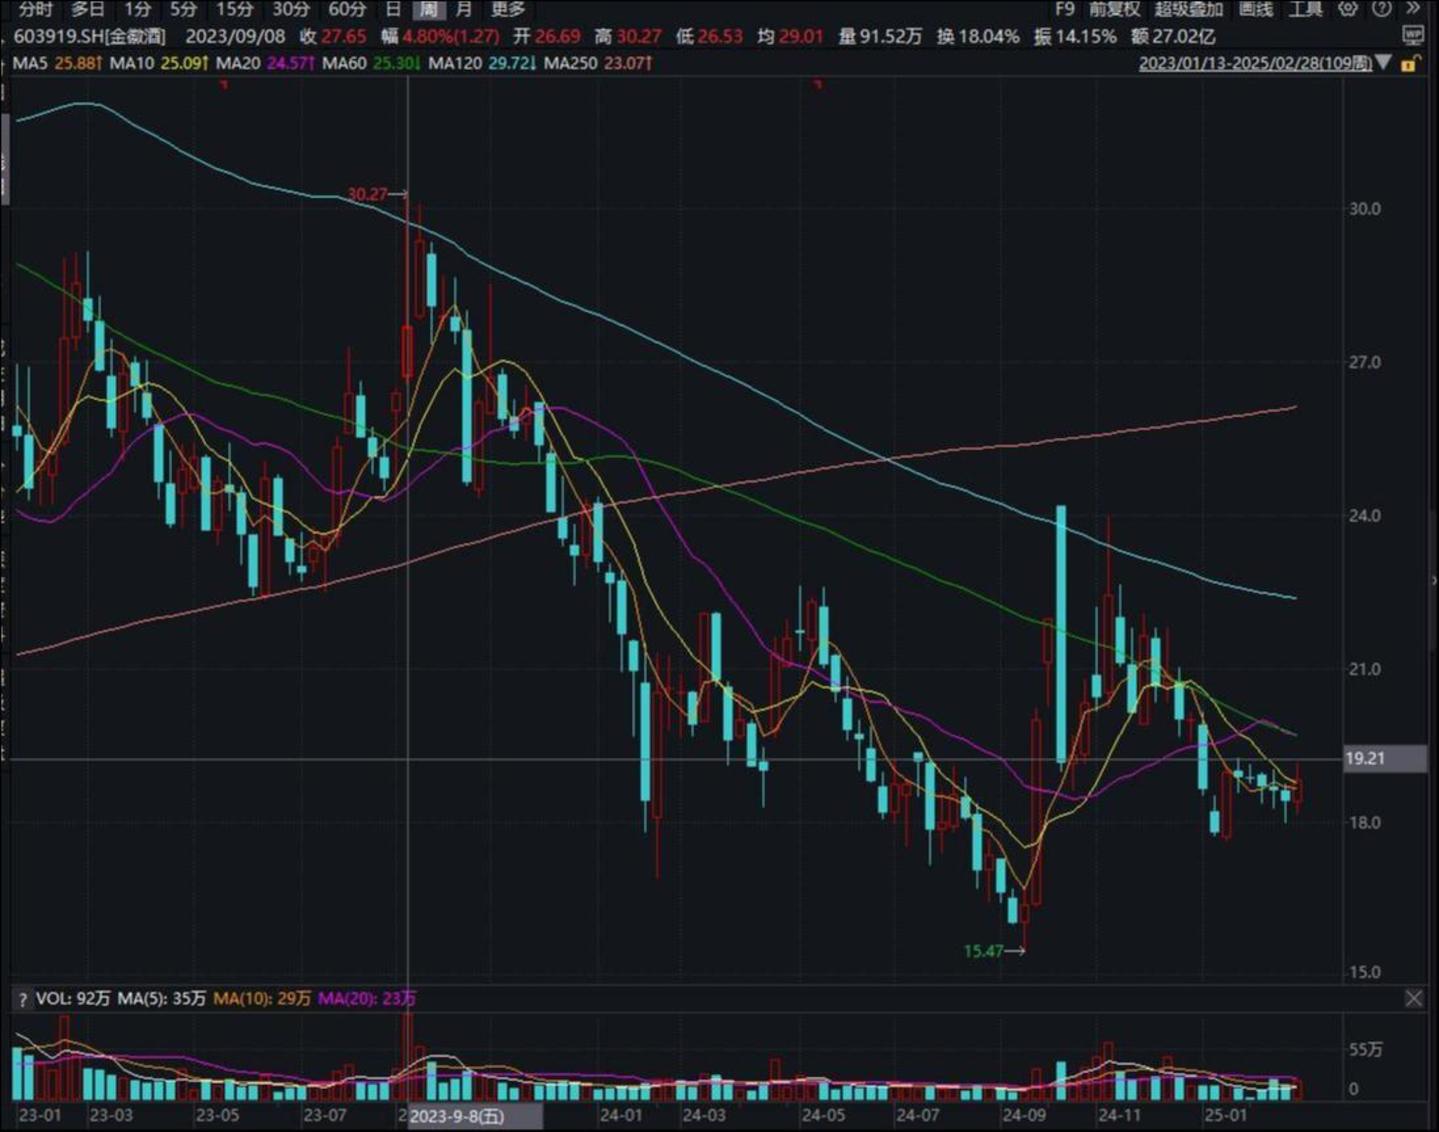Click the help question mark circle icon
1439x1132 pixels.
point(1381,9)
